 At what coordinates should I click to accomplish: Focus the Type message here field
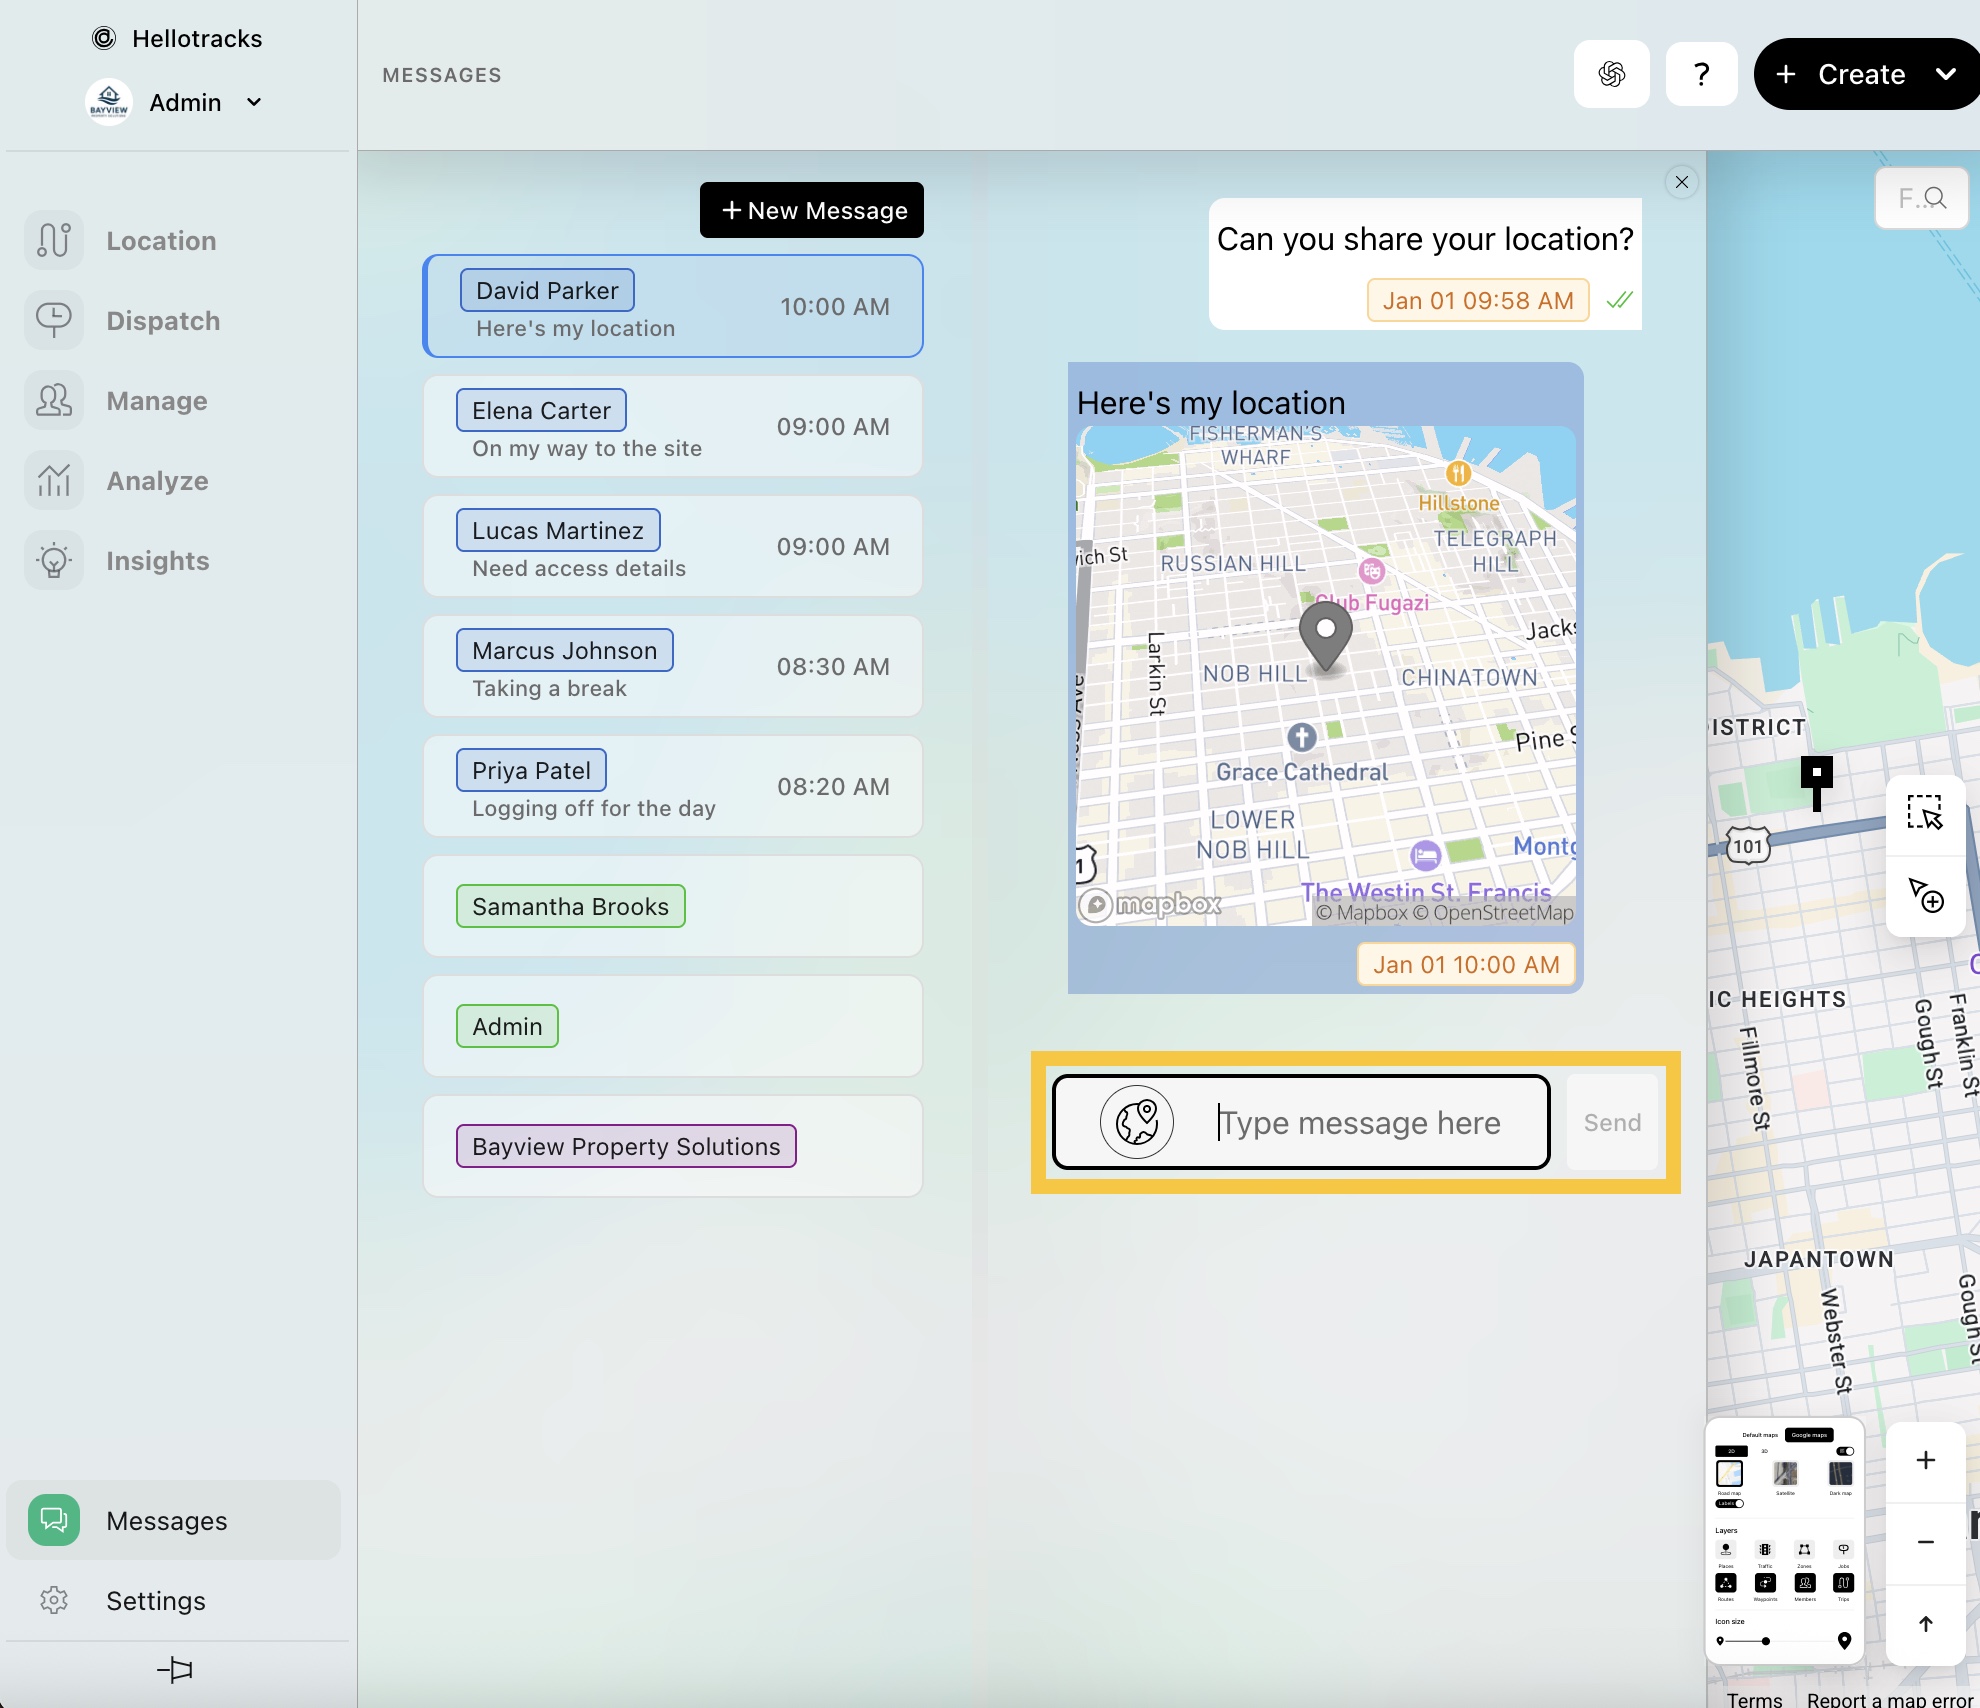pos(1360,1123)
